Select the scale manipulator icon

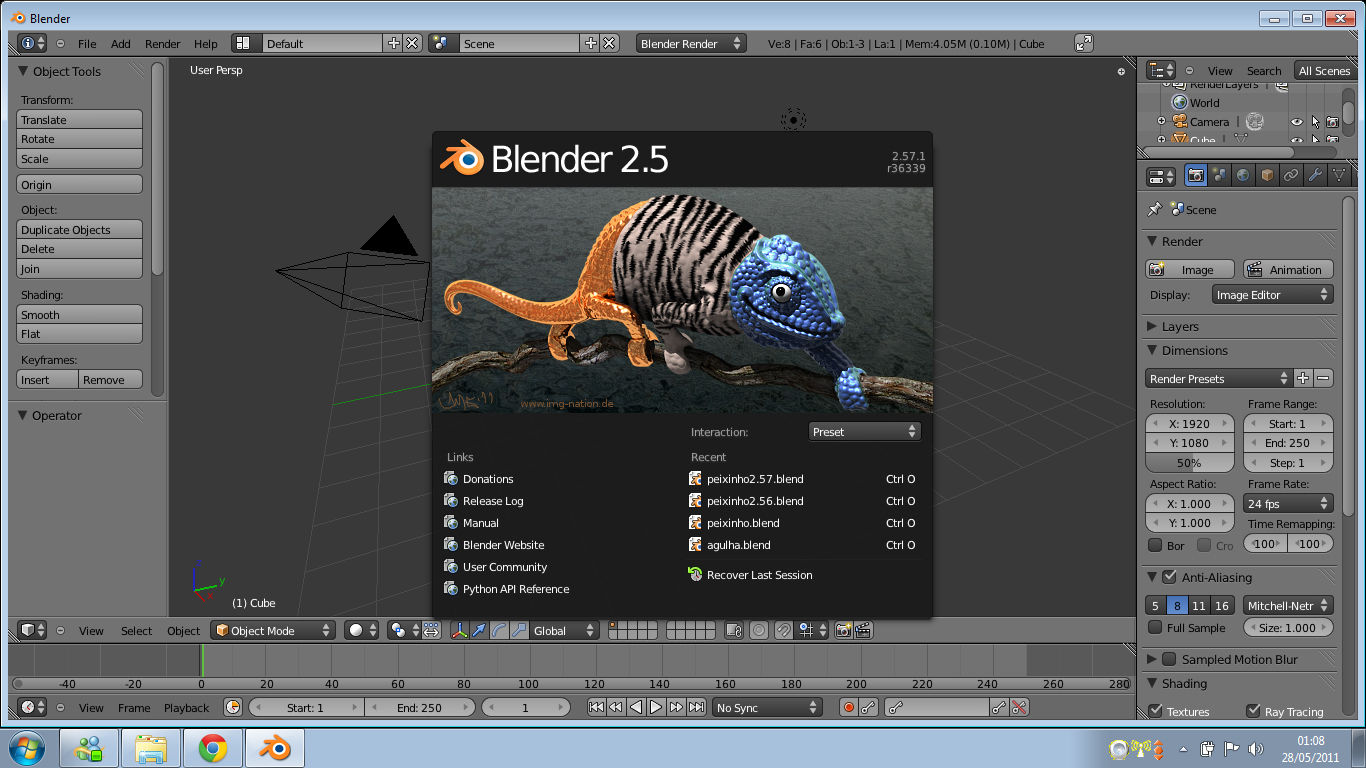coord(519,631)
